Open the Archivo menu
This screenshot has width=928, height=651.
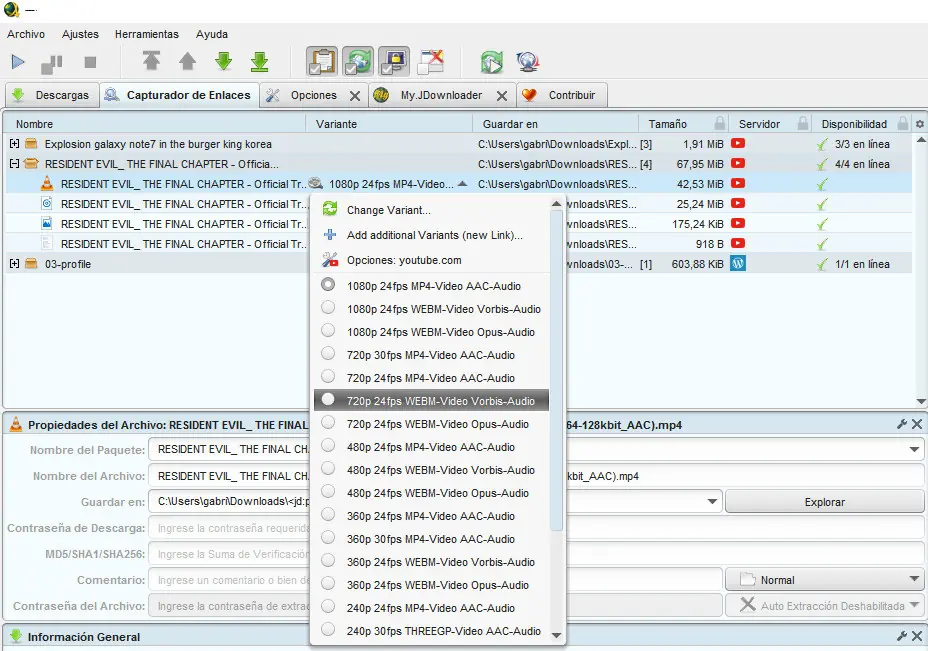tap(26, 34)
